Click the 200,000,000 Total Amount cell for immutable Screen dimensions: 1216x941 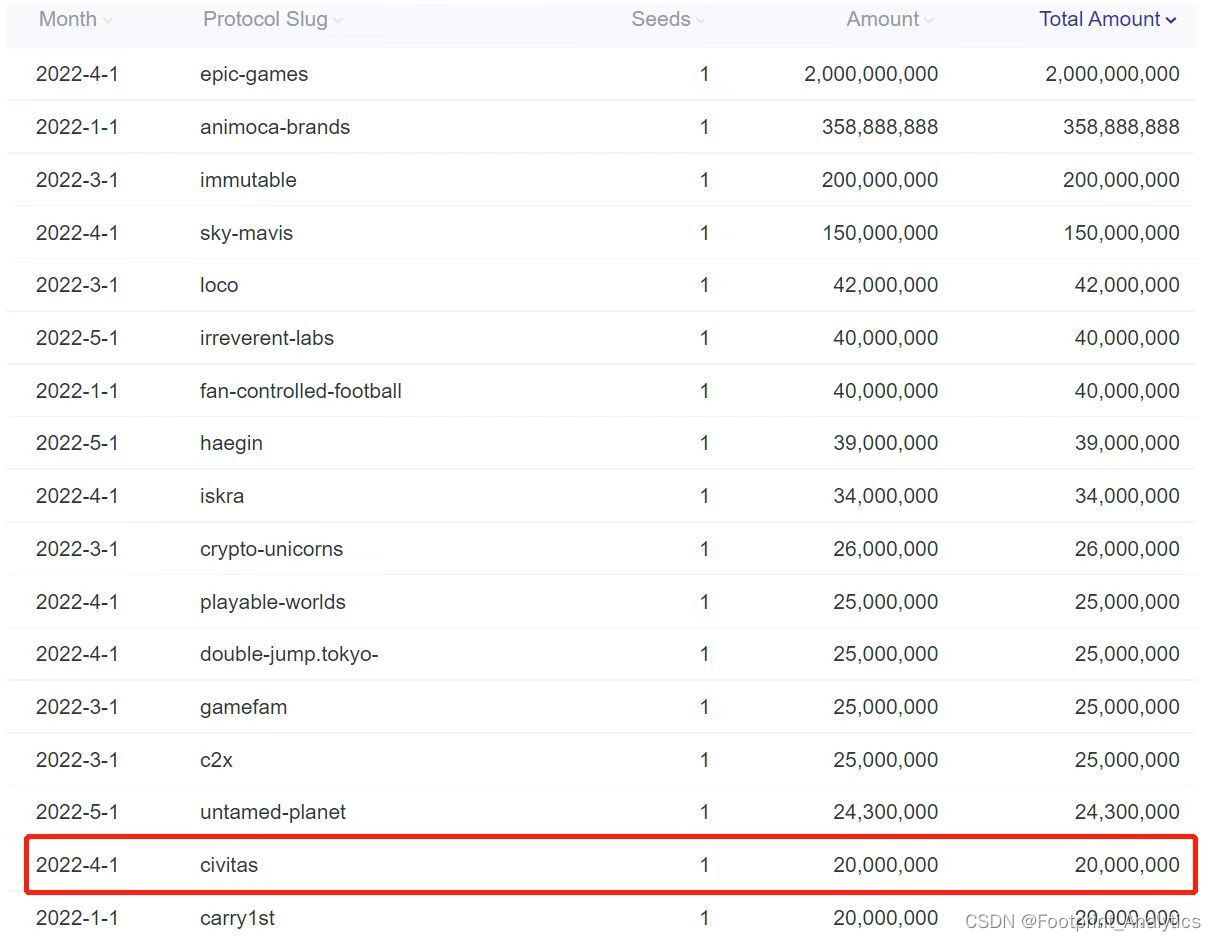(1121, 180)
